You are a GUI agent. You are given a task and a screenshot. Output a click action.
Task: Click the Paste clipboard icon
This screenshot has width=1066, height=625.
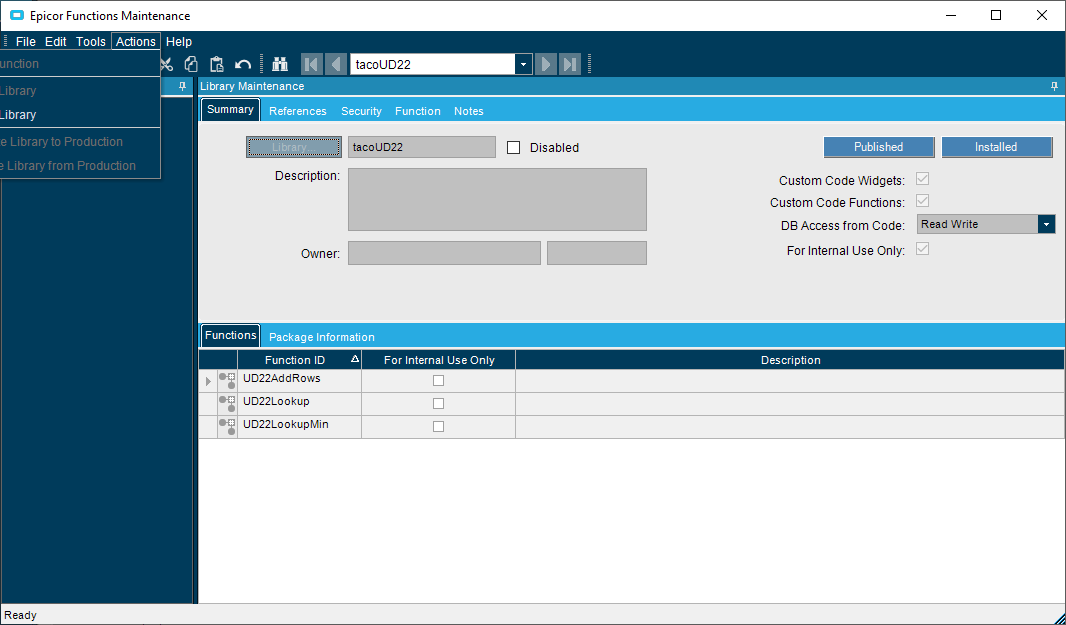coord(217,65)
